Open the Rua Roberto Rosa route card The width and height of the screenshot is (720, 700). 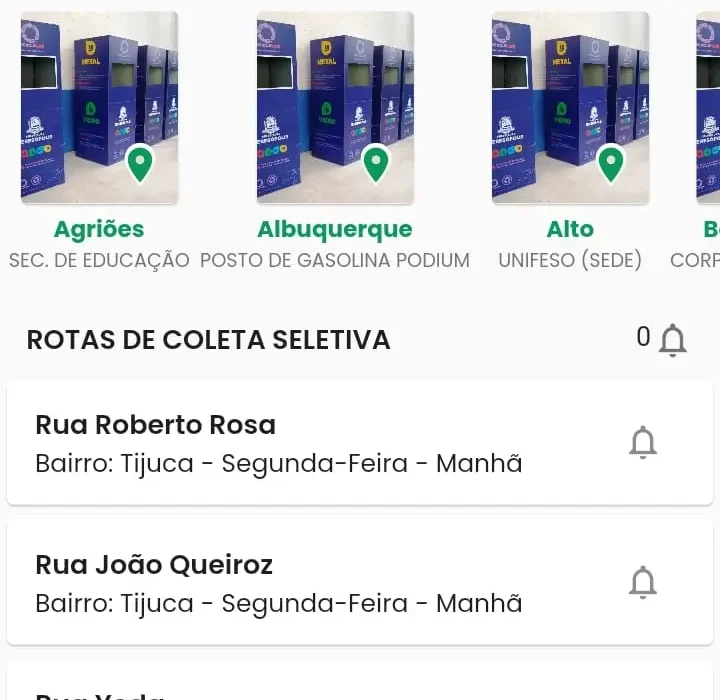(300, 442)
